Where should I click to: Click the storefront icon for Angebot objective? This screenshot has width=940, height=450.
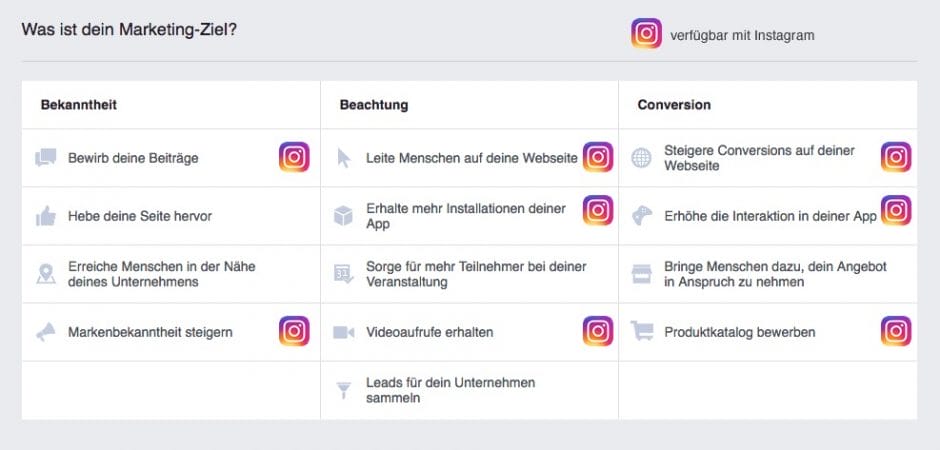point(641,274)
